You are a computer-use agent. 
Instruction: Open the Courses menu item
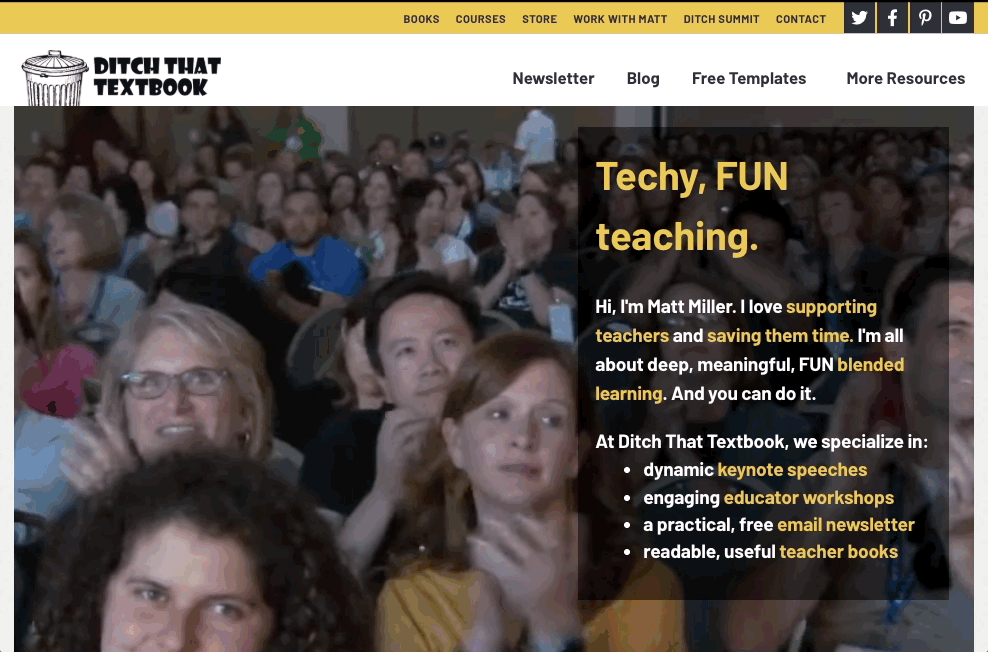pos(480,20)
